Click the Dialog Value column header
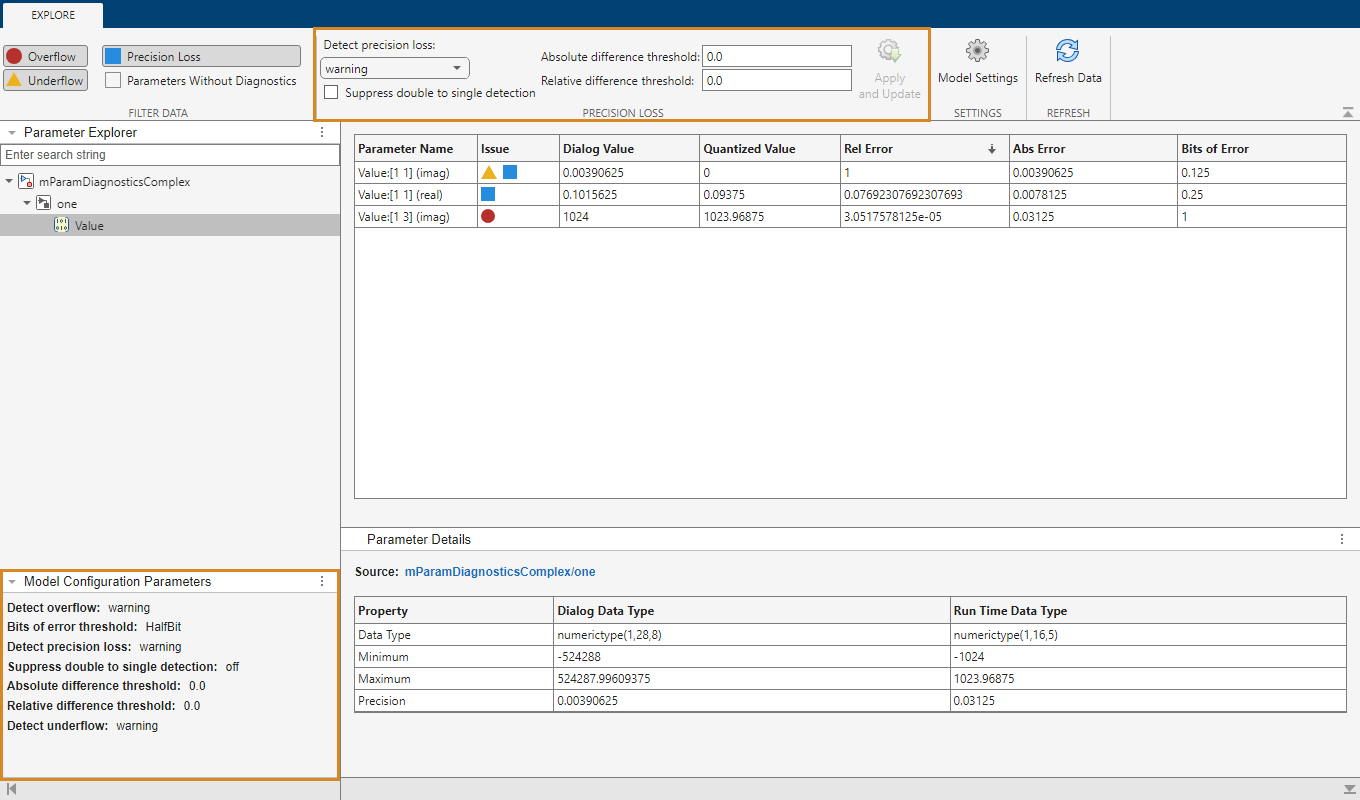This screenshot has height=800, width=1360. (629, 149)
